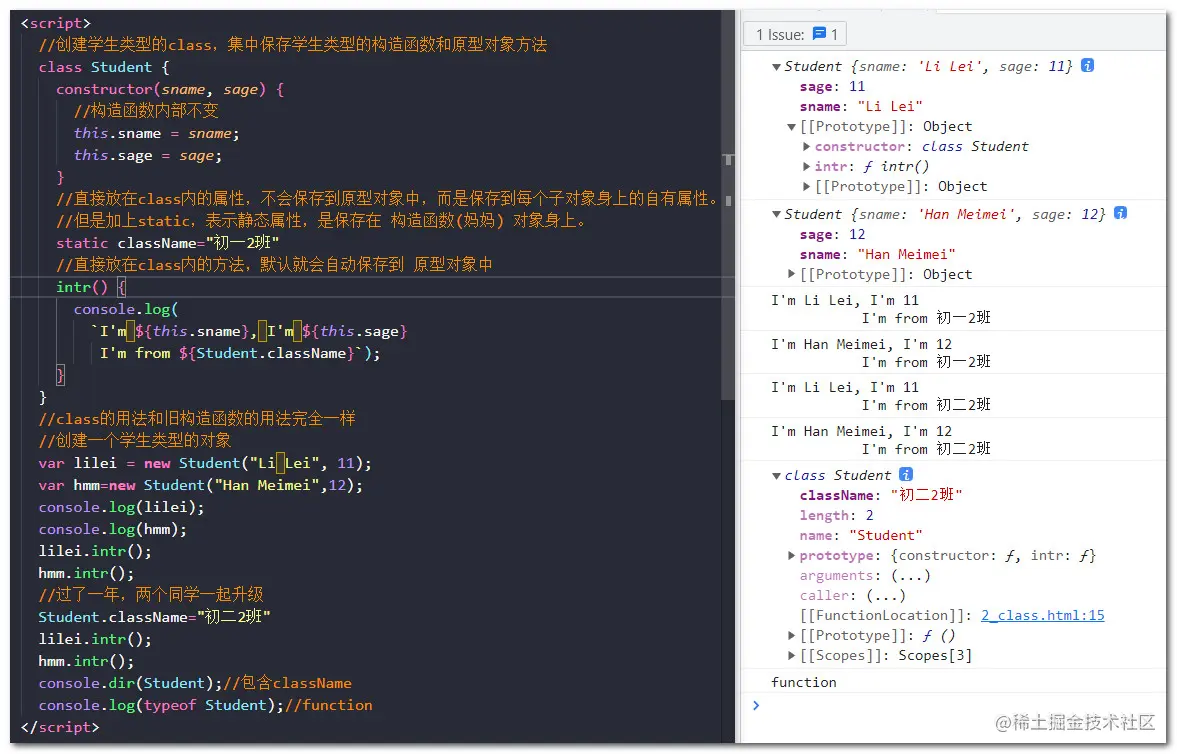The width and height of the screenshot is (1177, 754).
Task: Click the console.log(hmm) code line
Action: (x=113, y=529)
